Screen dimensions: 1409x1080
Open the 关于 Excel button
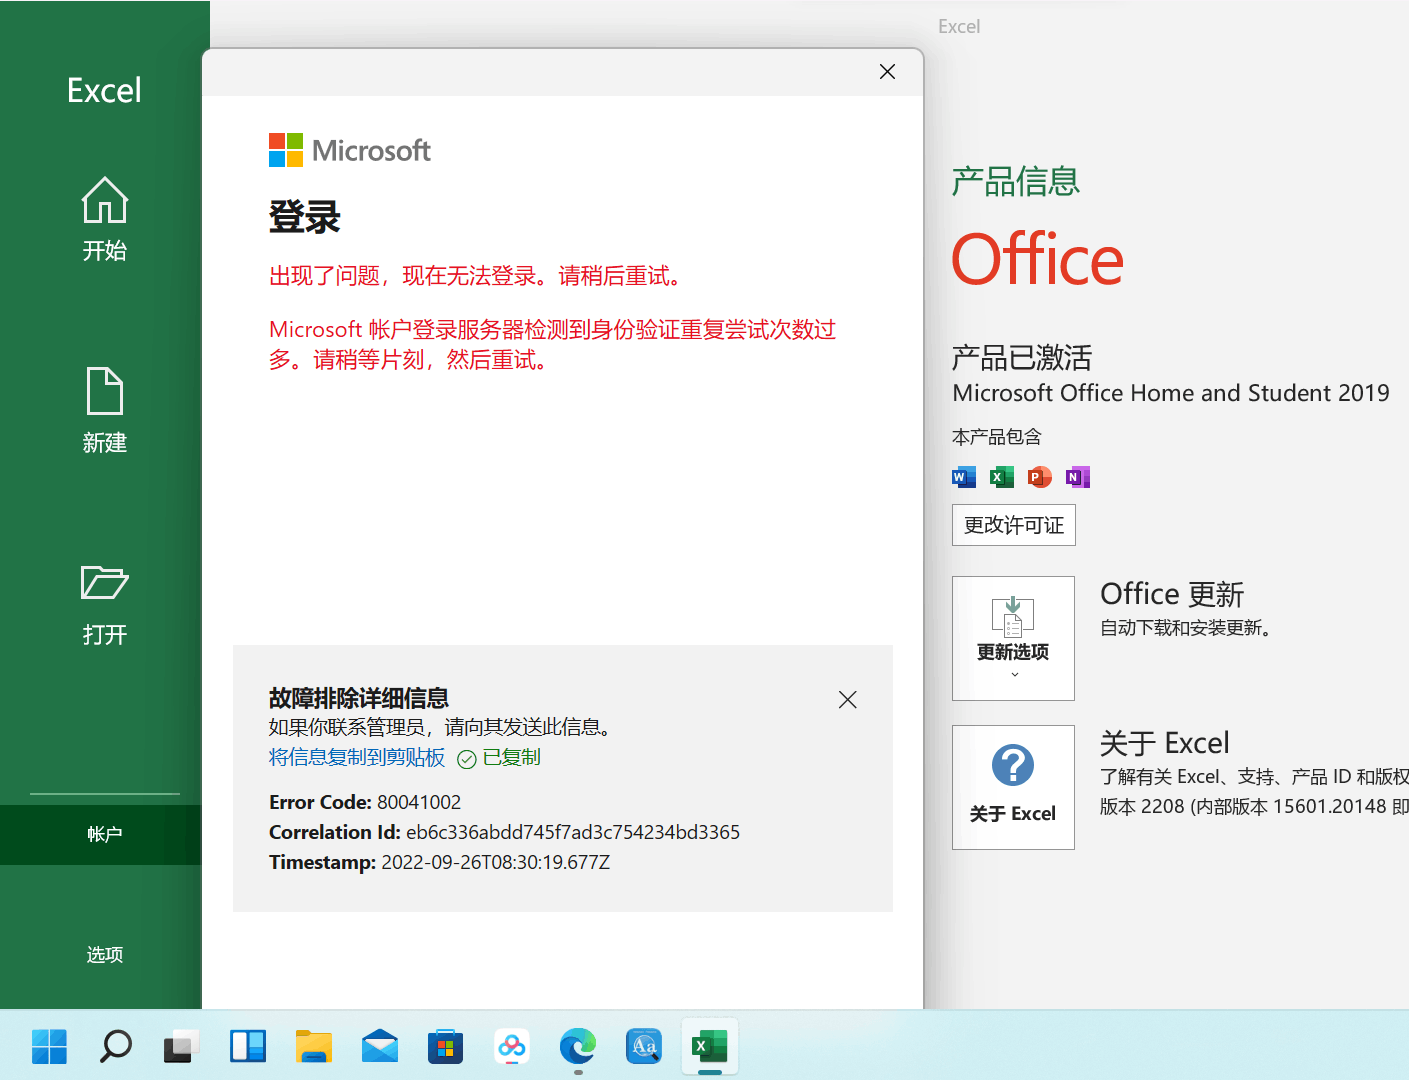pos(1013,787)
